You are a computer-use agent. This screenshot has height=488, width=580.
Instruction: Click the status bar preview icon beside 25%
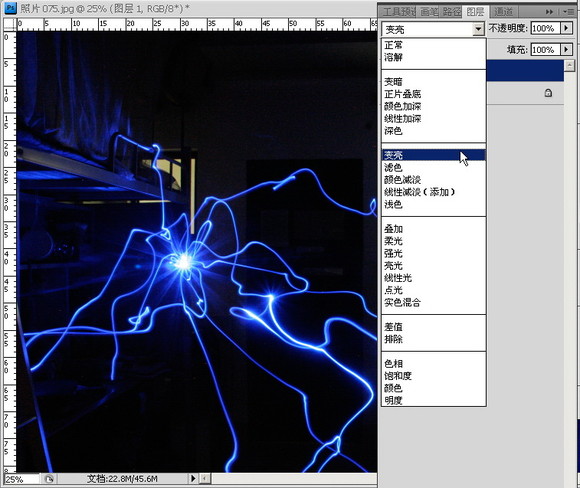[49, 479]
